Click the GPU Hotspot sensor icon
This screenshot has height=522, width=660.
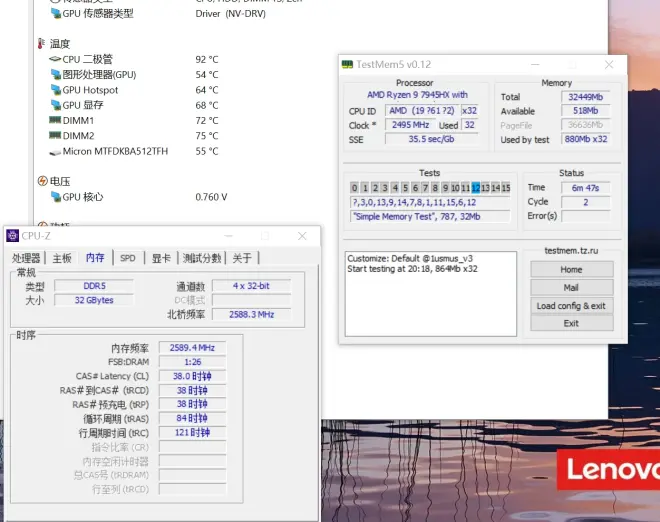(x=54, y=90)
